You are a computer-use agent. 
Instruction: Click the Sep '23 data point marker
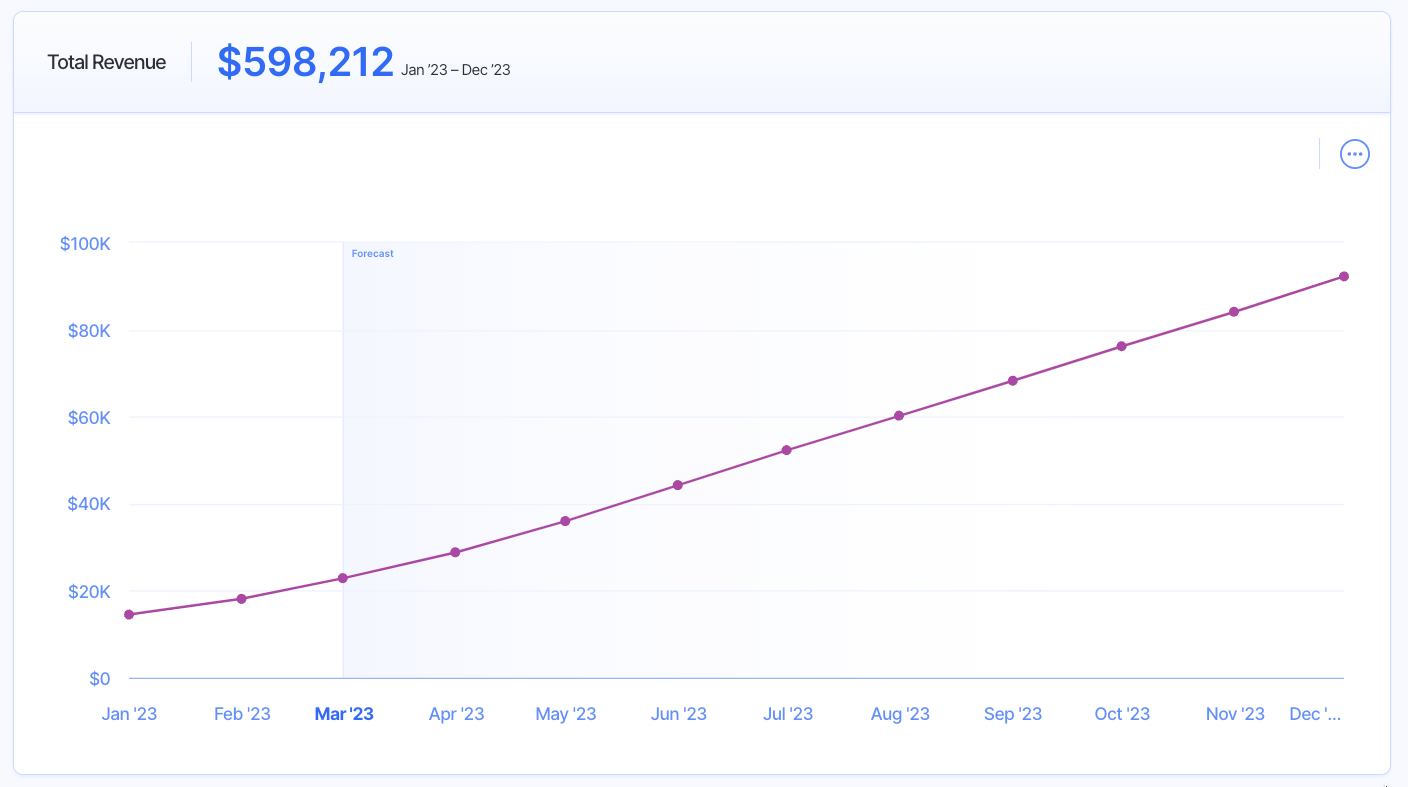pyautogui.click(x=1013, y=380)
